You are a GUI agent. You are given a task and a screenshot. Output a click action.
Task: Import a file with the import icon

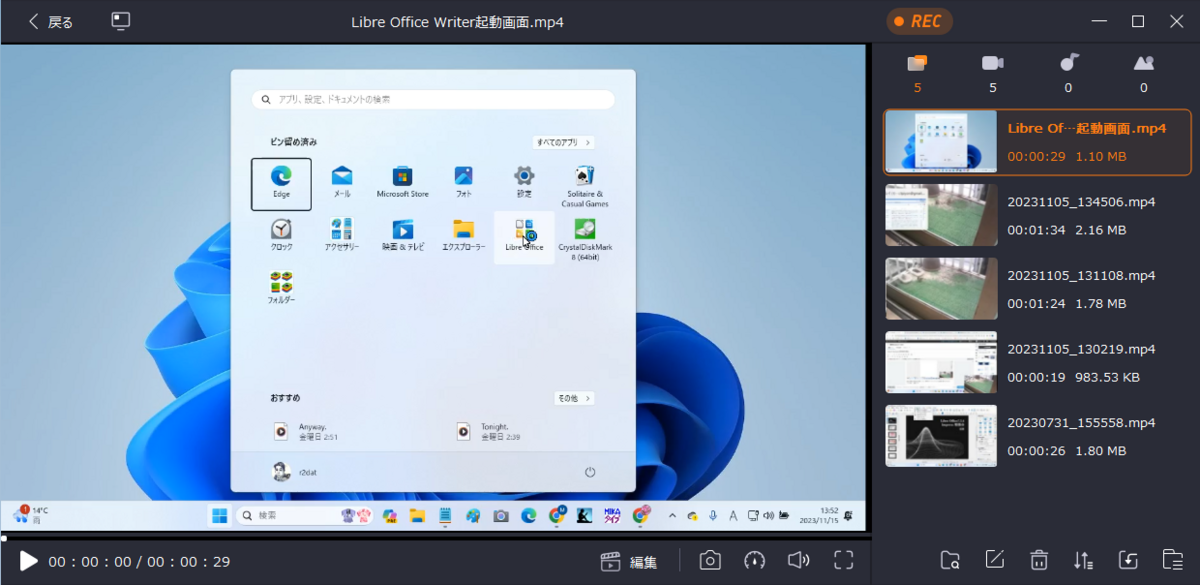point(1128,561)
